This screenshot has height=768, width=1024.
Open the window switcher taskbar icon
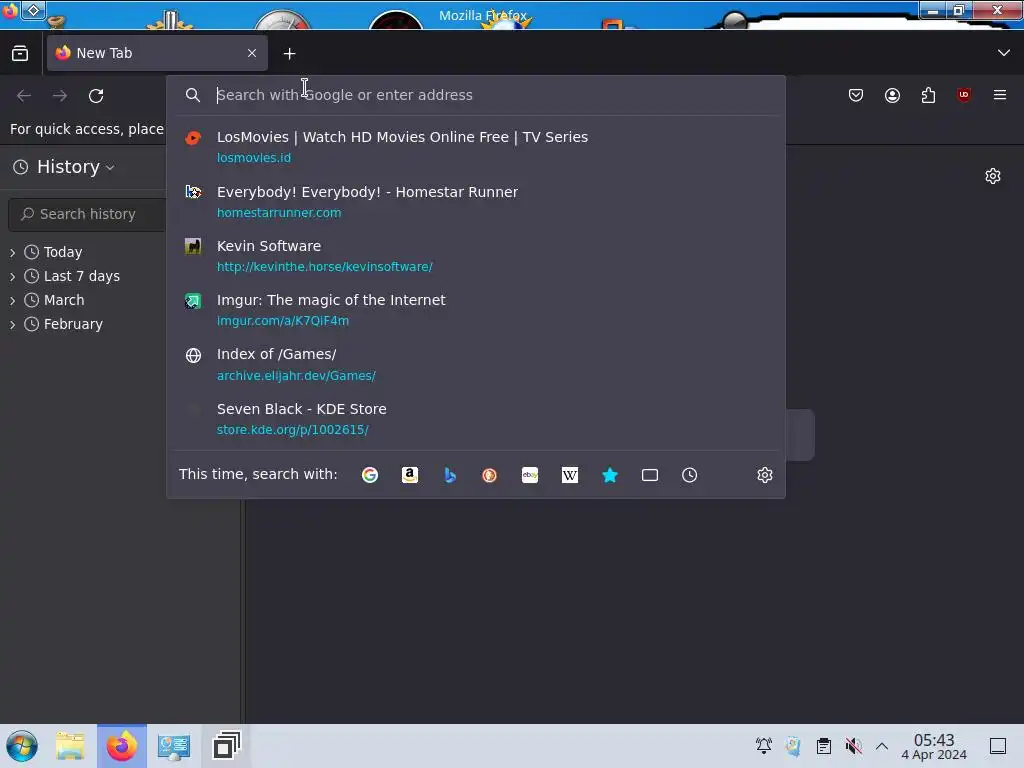tap(227, 746)
